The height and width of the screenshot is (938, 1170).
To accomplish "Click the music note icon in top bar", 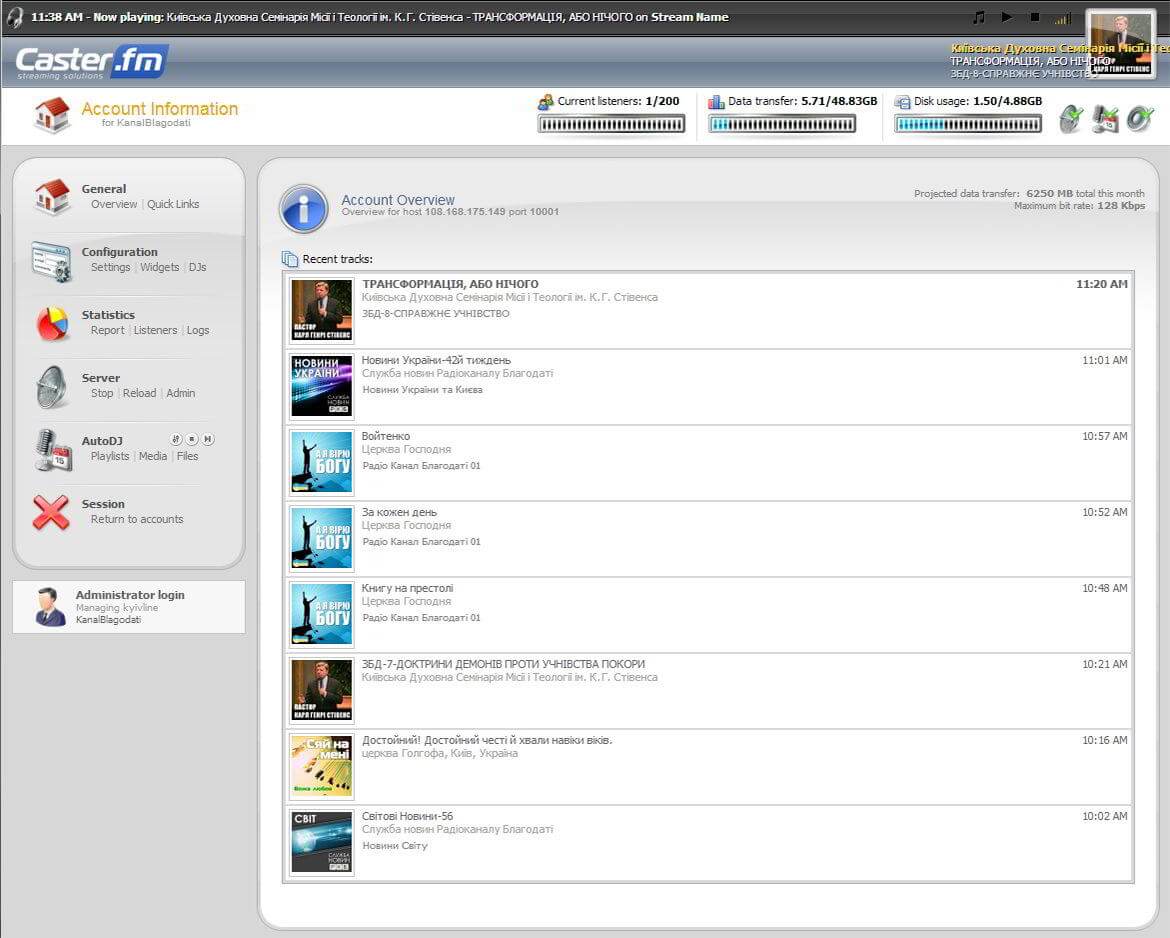I will point(979,17).
